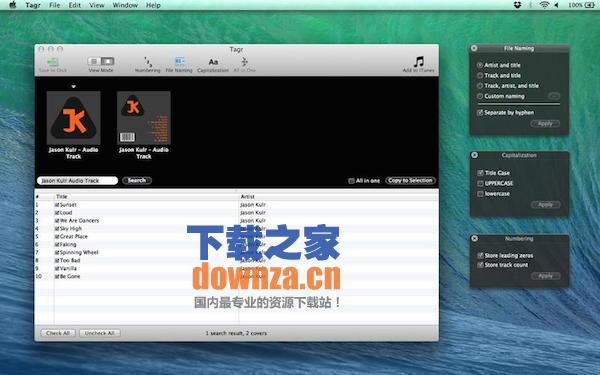
Task: Click the Check All button
Action: (x=58, y=333)
